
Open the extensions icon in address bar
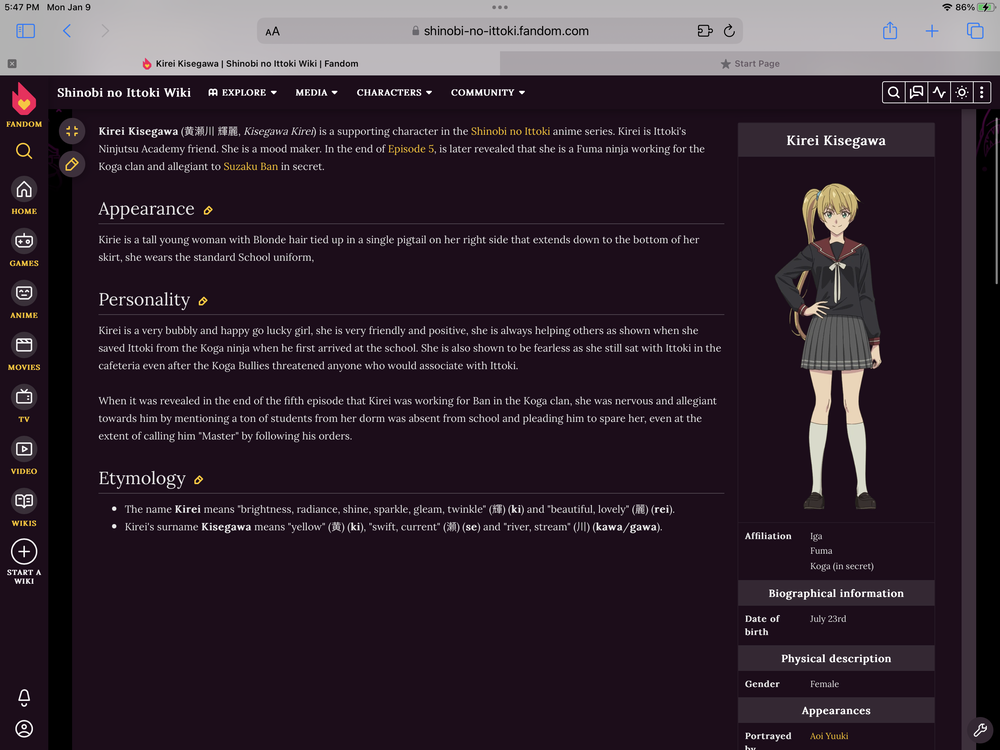(x=705, y=31)
